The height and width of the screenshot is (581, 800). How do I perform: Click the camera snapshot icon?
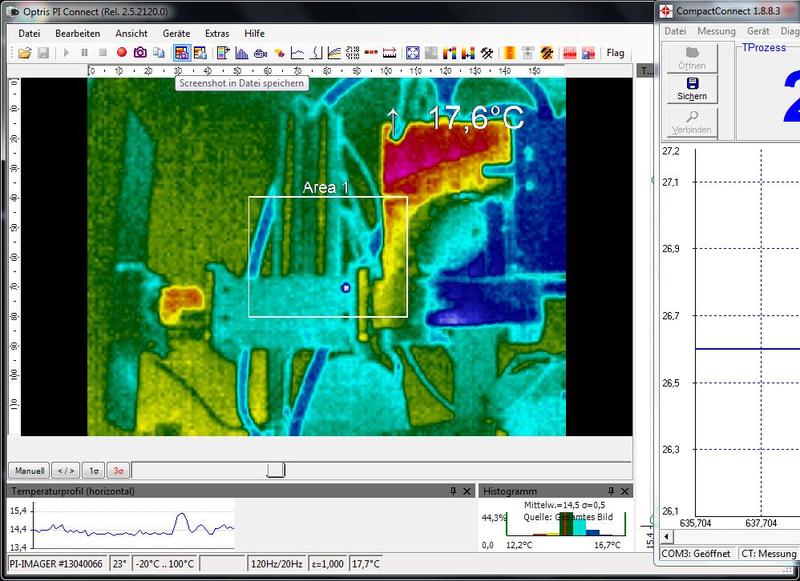(140, 53)
